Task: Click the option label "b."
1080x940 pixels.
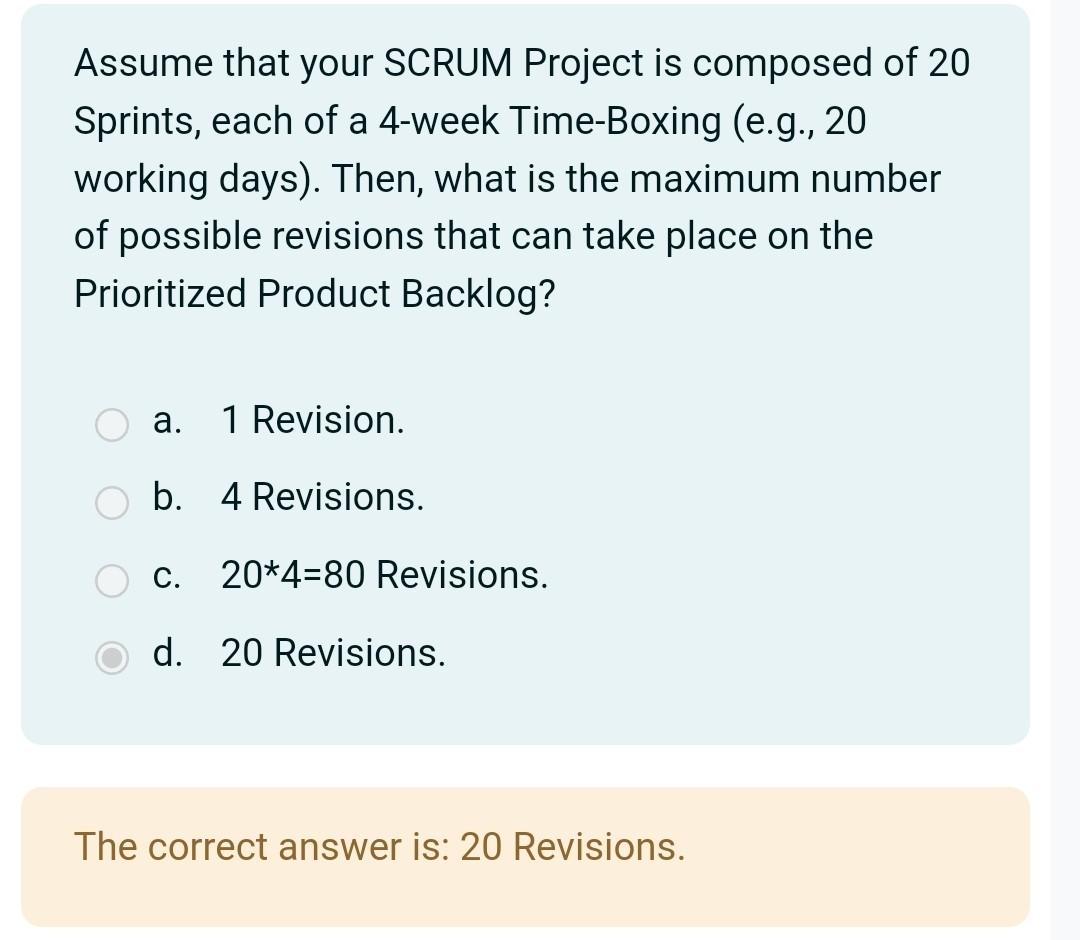Action: point(168,498)
